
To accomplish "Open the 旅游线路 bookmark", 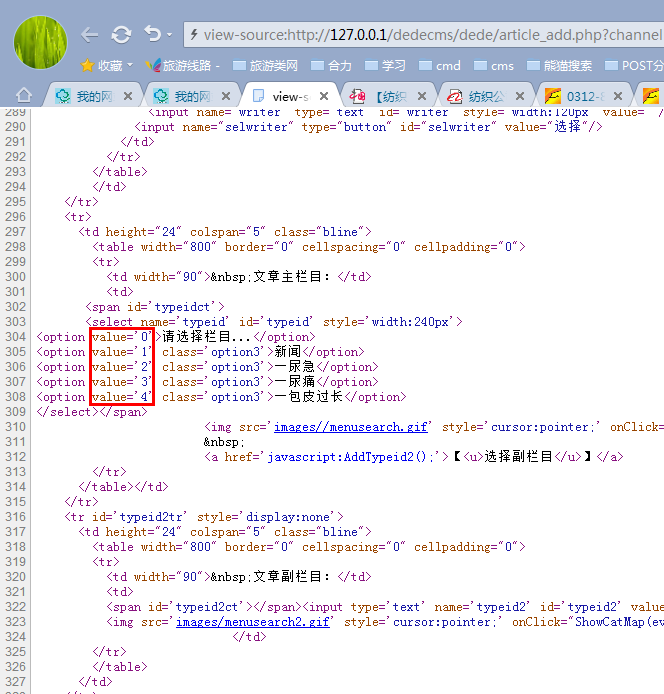I will (182, 66).
